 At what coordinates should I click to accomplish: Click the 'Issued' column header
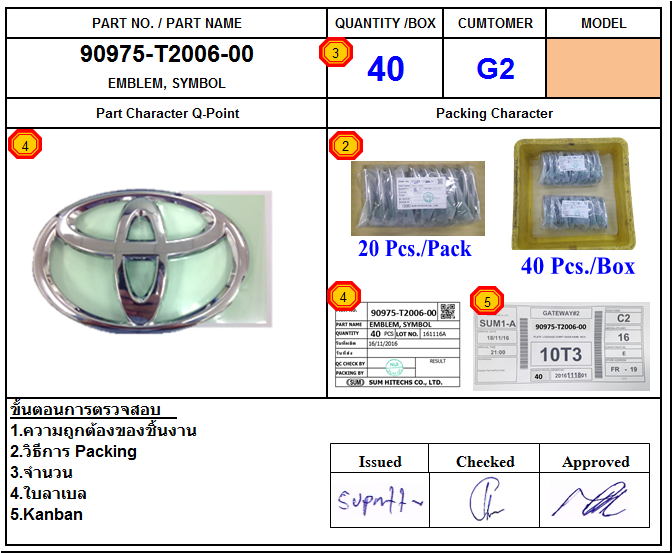pos(380,462)
